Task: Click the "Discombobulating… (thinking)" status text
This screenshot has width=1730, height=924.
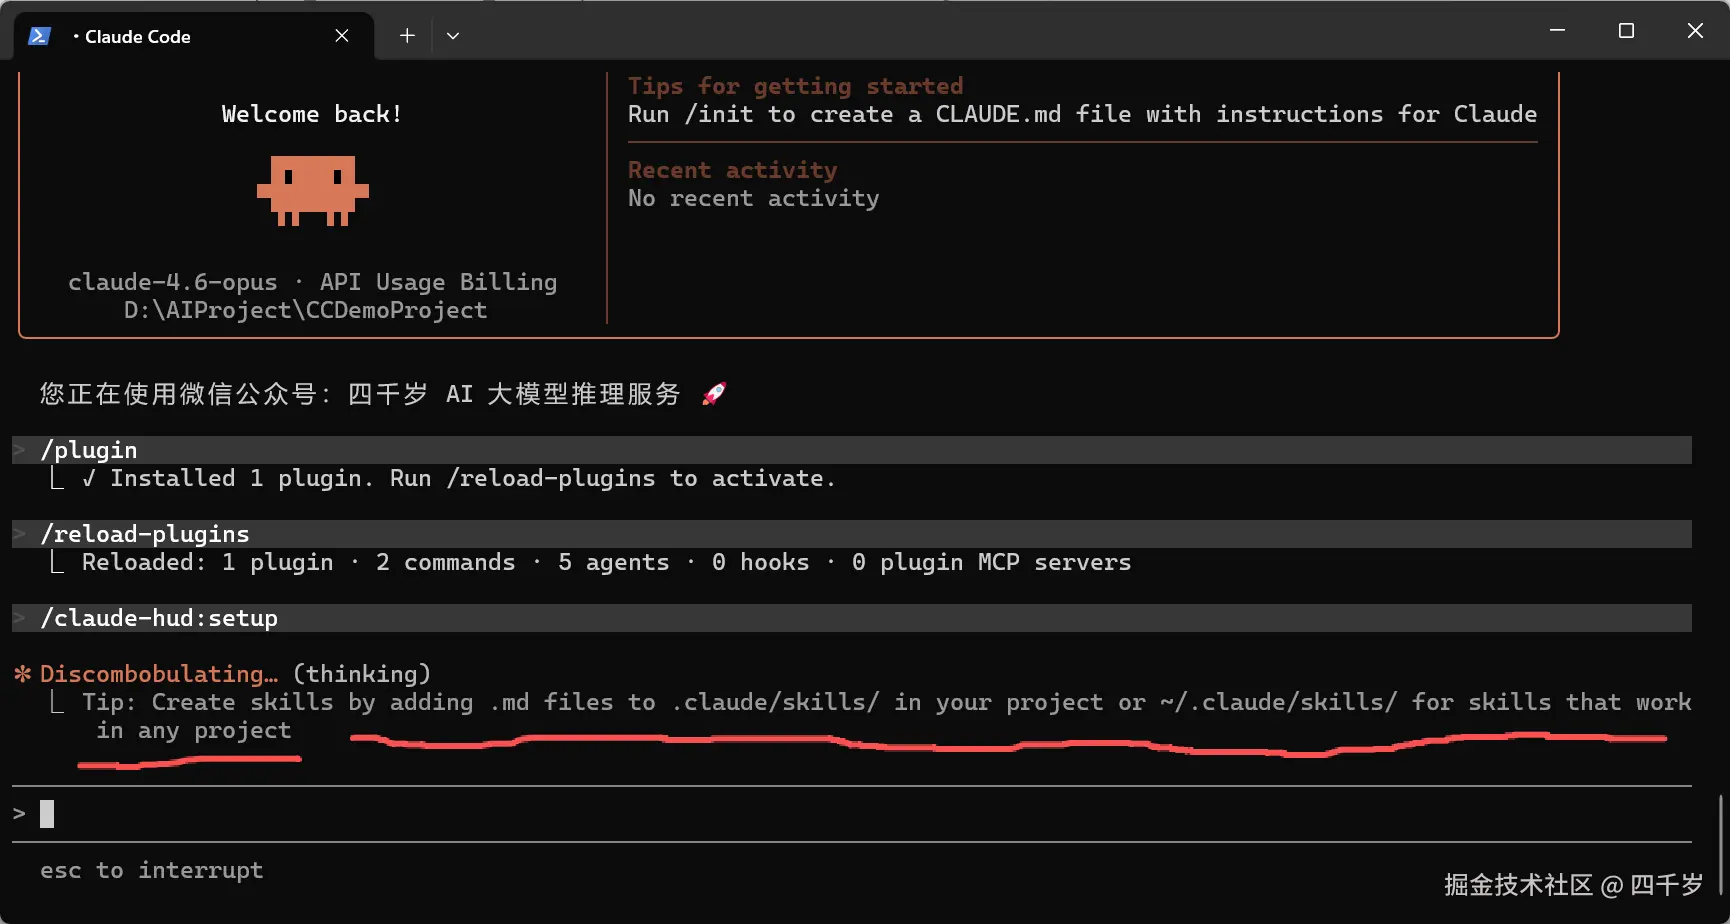Action: tap(235, 674)
